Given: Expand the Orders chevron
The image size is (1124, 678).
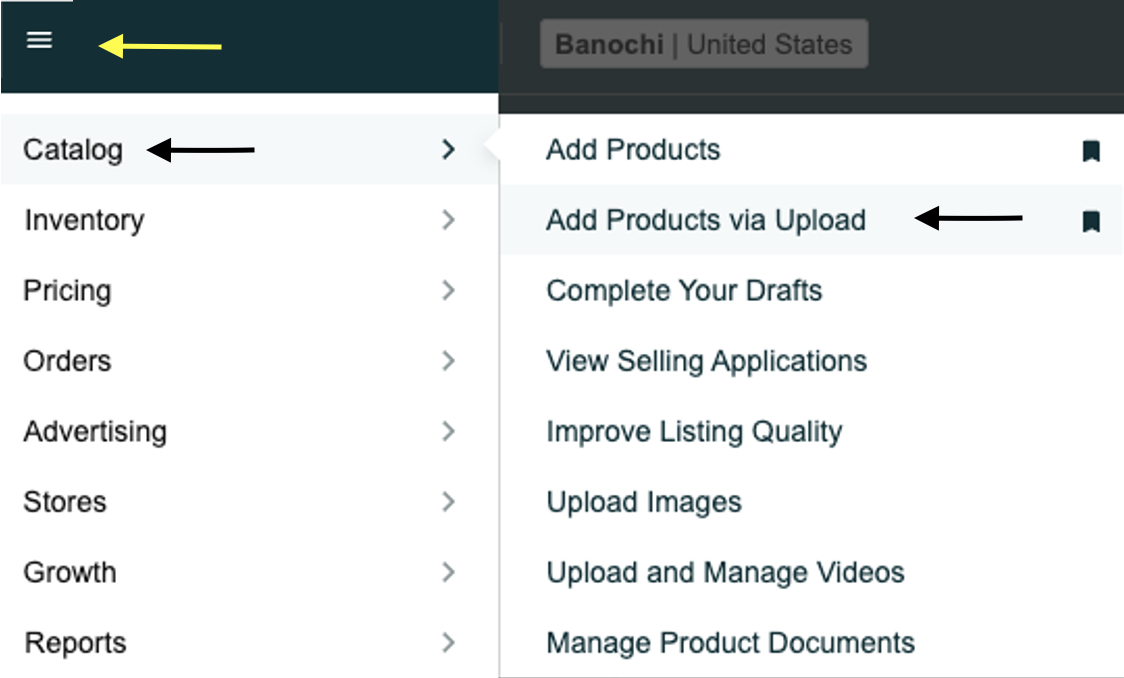Looking at the screenshot, I should click(x=449, y=361).
